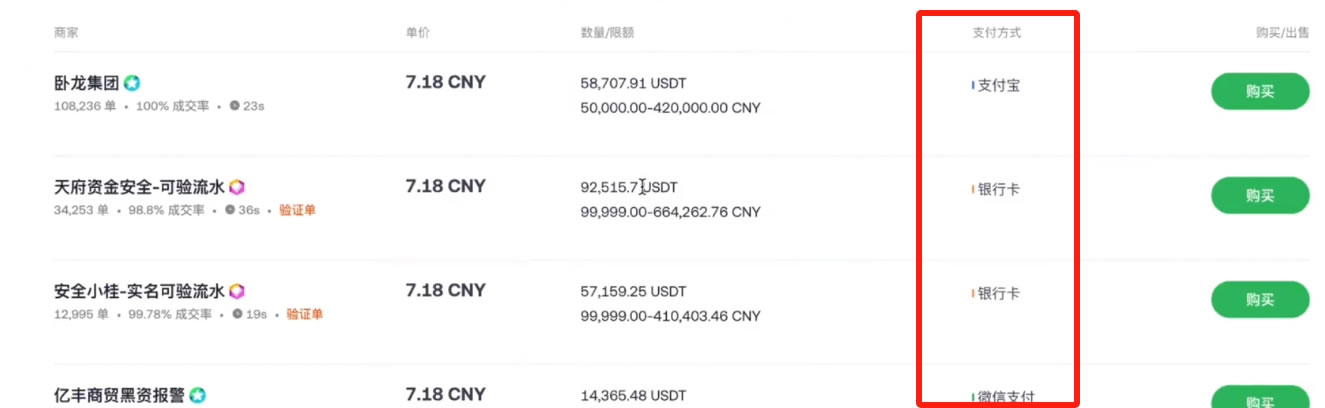Open the 安全小桂-实名可验流水 merchant profile
Screen dimensions: 1325x408
click(x=139, y=291)
